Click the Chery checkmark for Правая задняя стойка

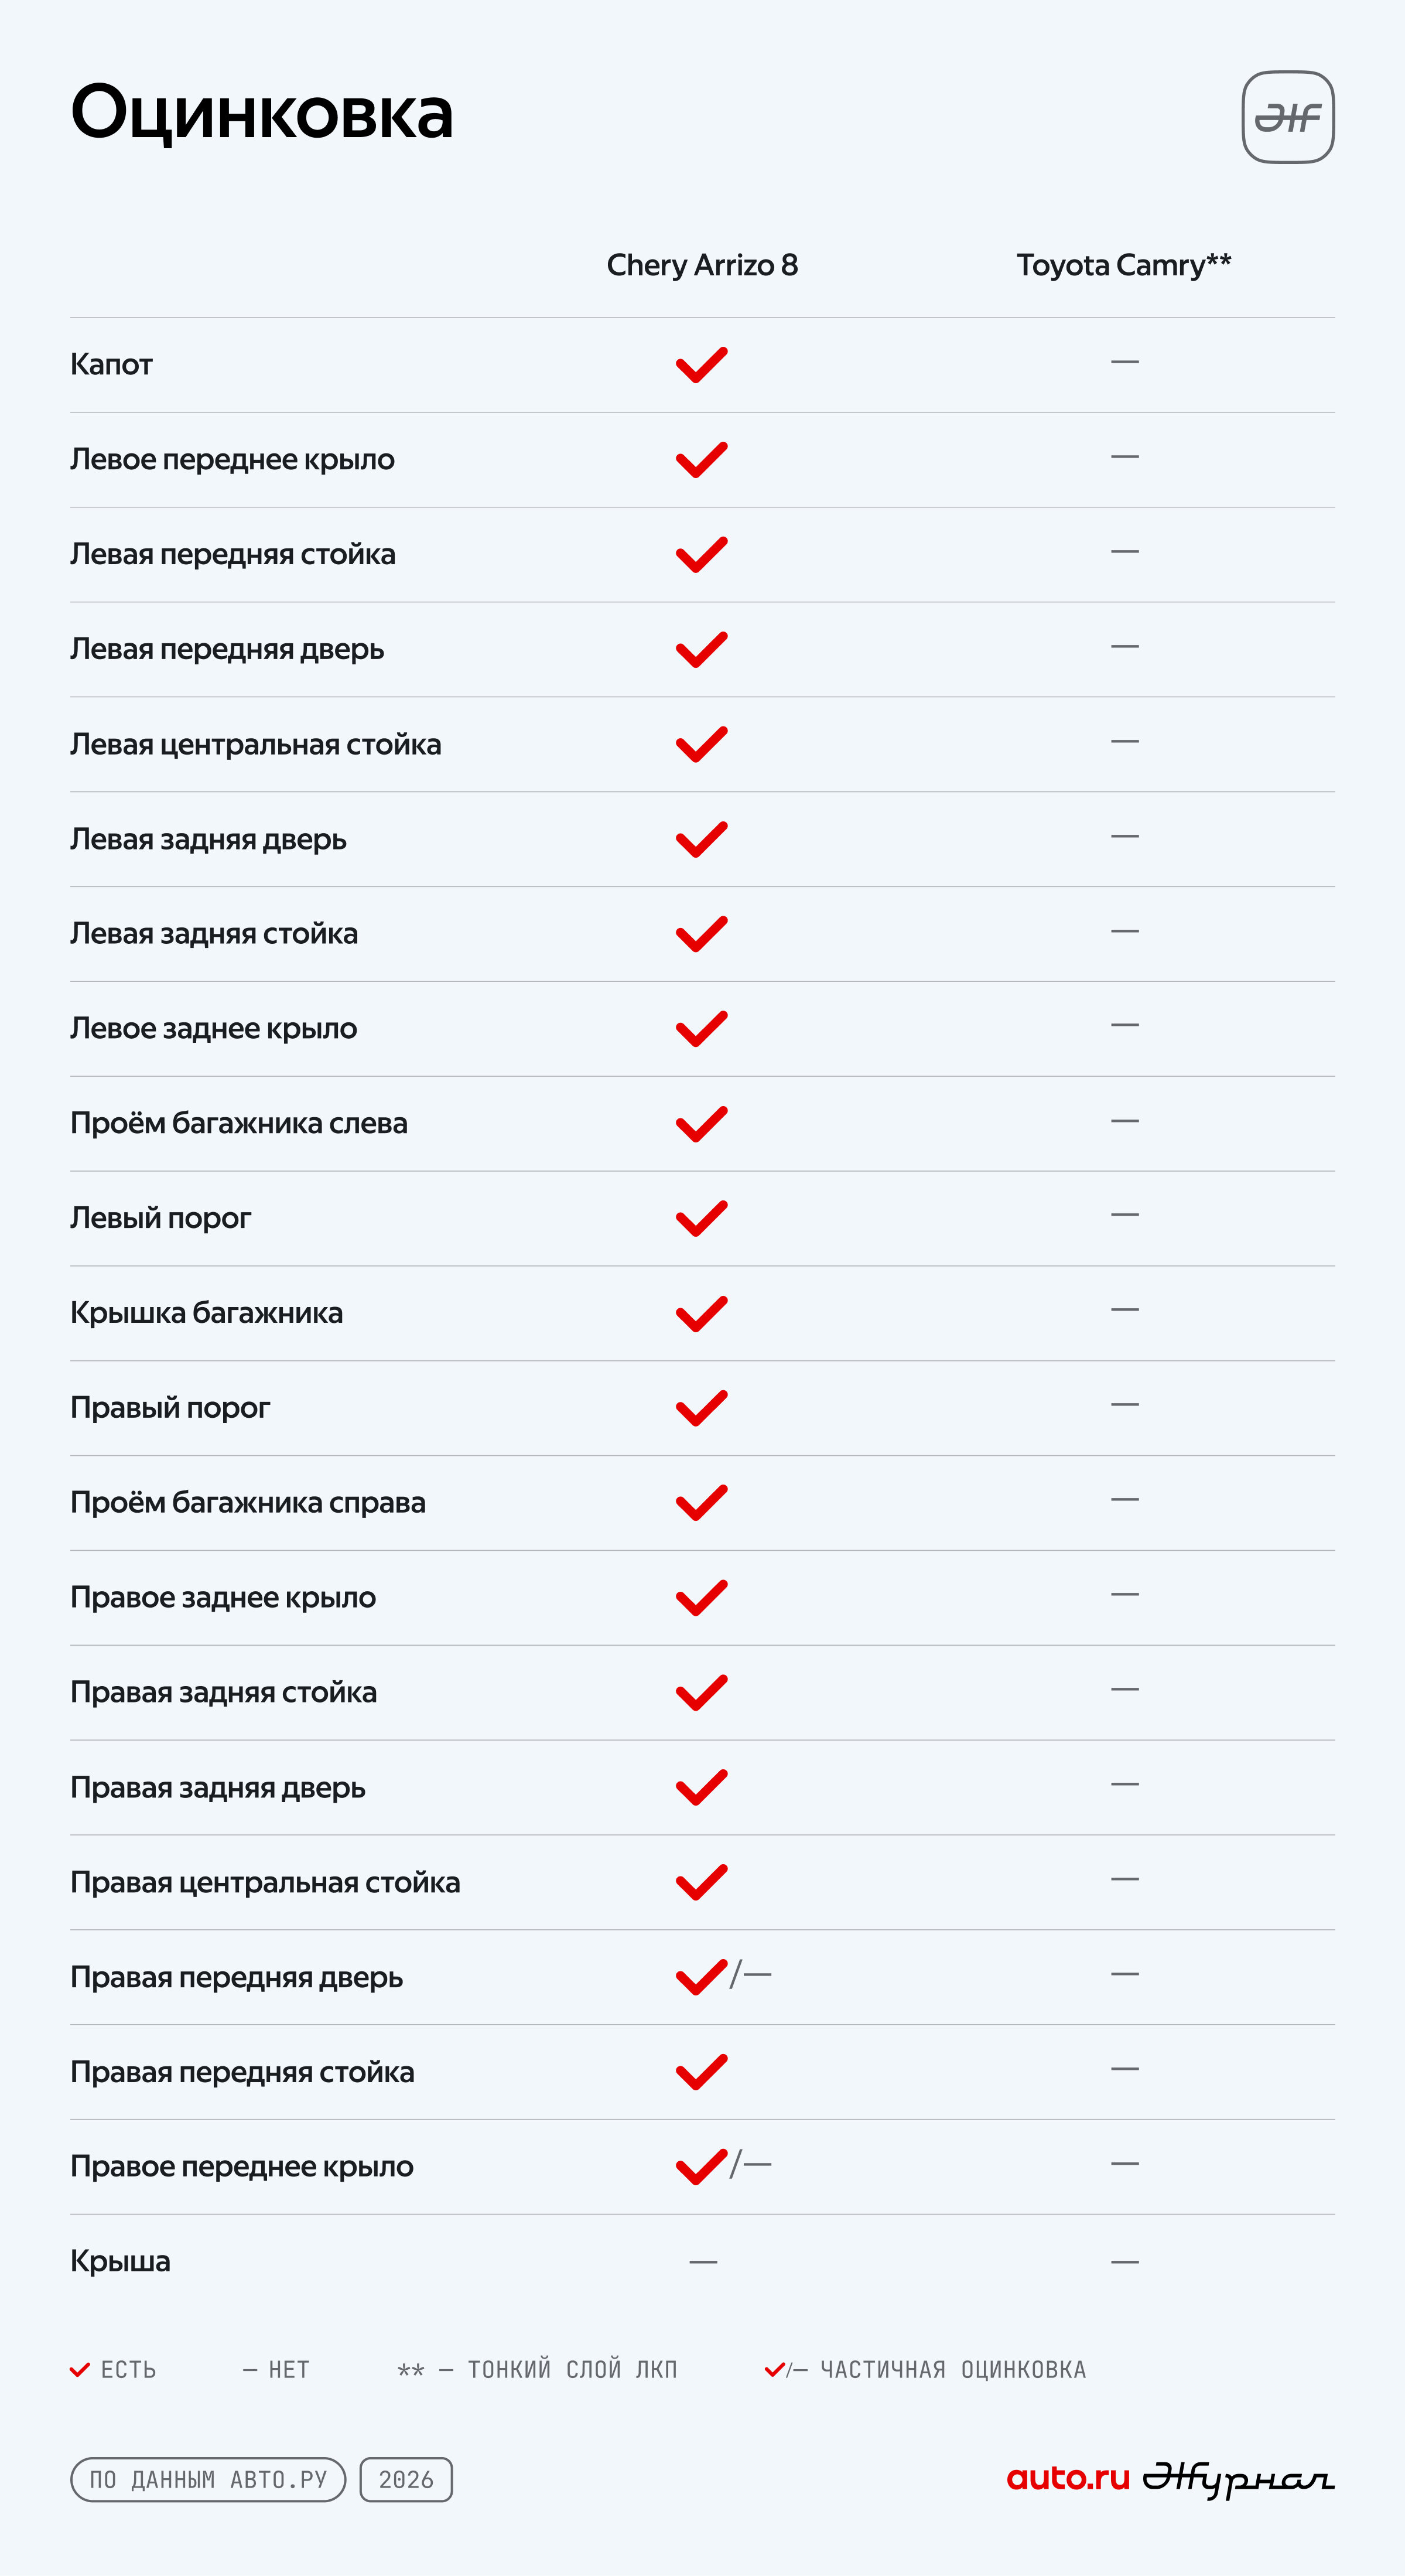702,1692
